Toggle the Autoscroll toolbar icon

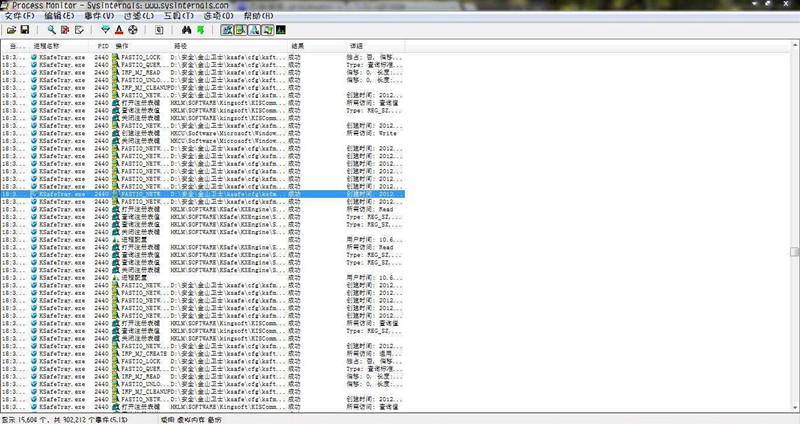(65, 30)
